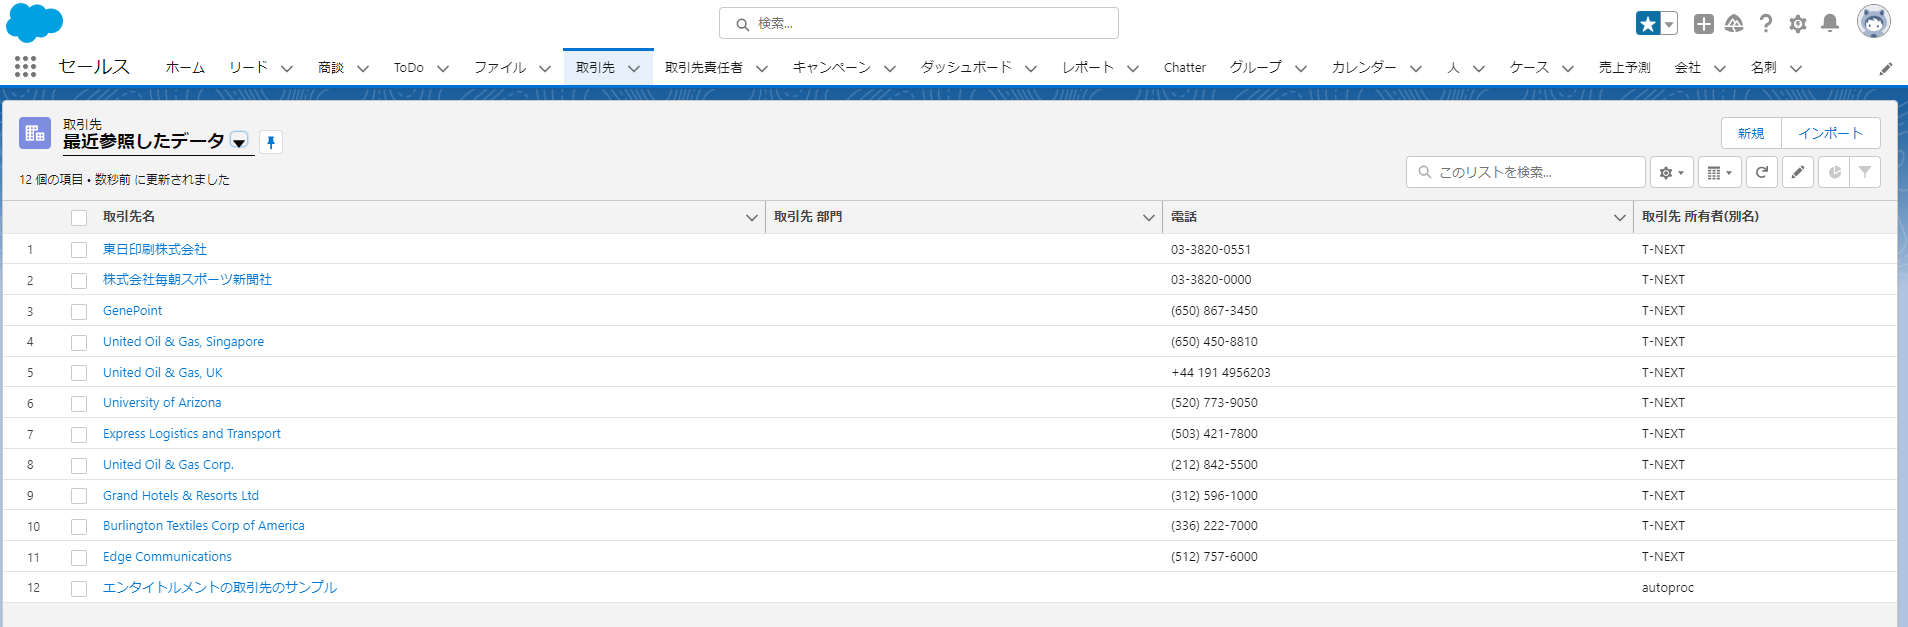This screenshot has width=1908, height=627.
Task: Select checkbox for 株式会社毎朝スポーツ新聞社
Action: [79, 281]
